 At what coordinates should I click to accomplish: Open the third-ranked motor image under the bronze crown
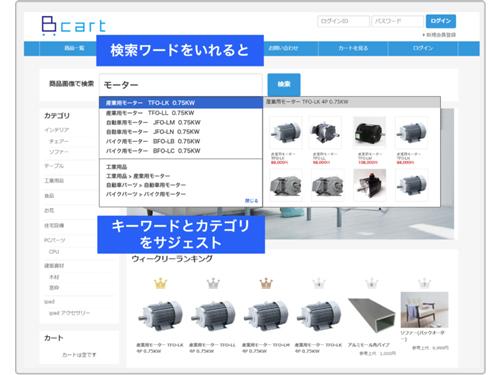tap(266, 315)
